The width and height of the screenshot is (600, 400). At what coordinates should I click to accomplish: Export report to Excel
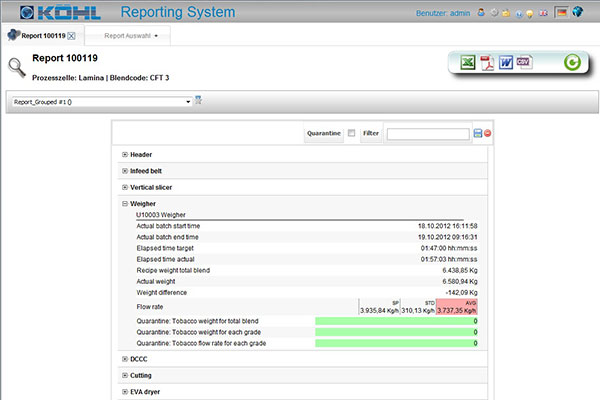[467, 63]
